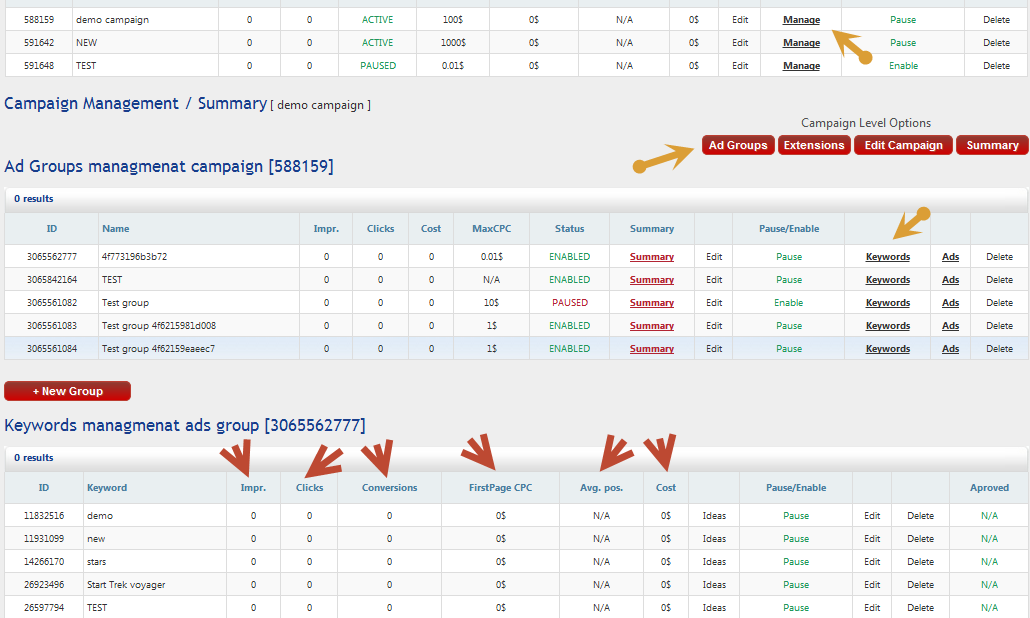Viewport: 1030px width, 618px height.
Task: Pause the stars keyword
Action: [796, 562]
